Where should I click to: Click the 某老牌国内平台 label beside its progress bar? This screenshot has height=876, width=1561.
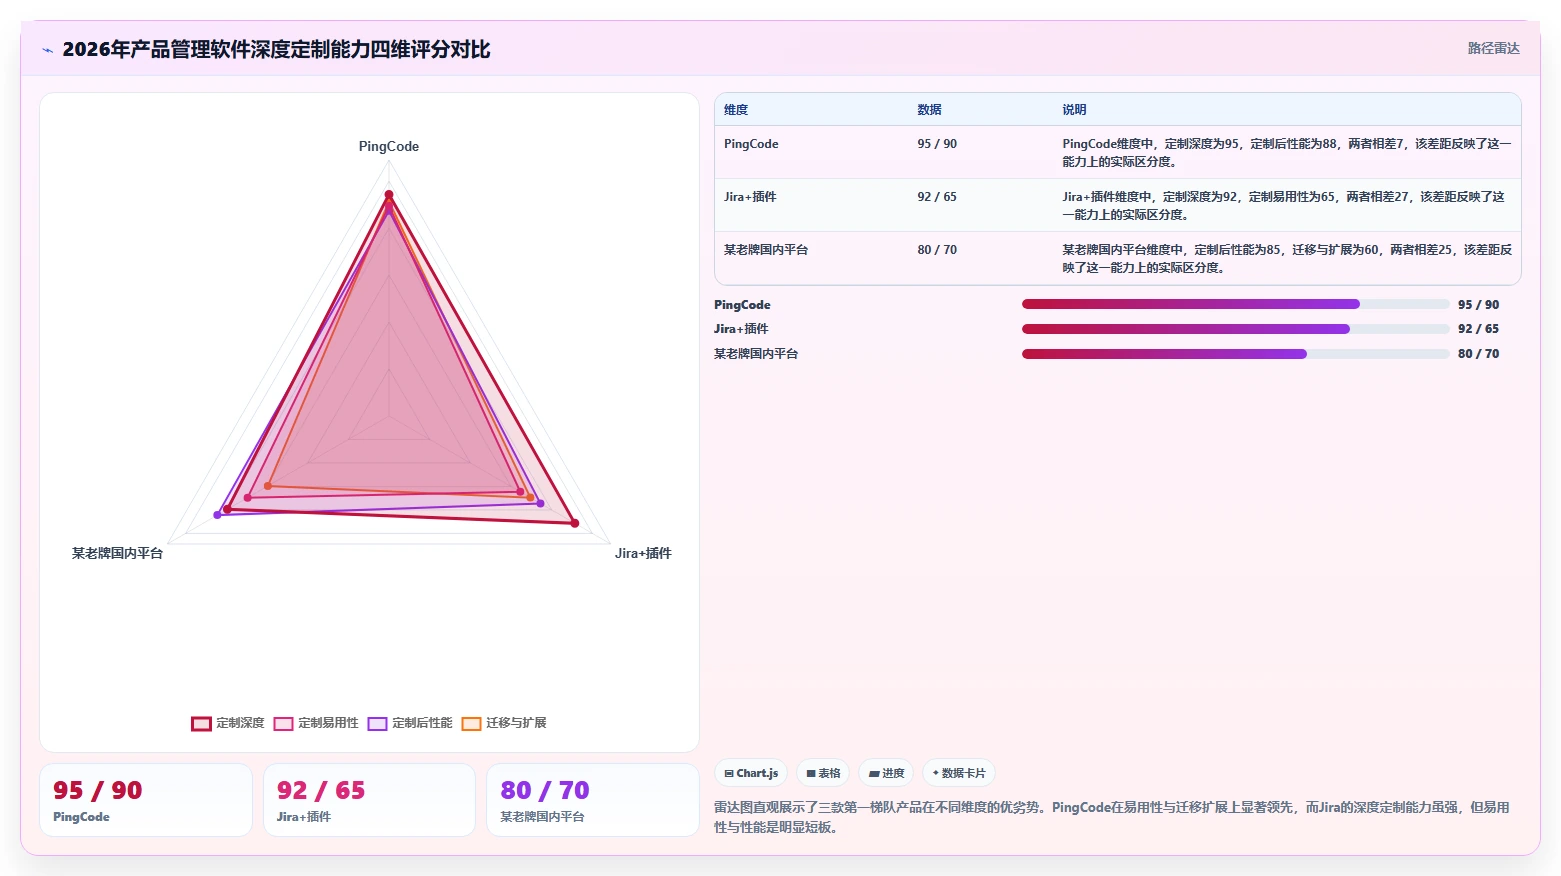tap(756, 354)
